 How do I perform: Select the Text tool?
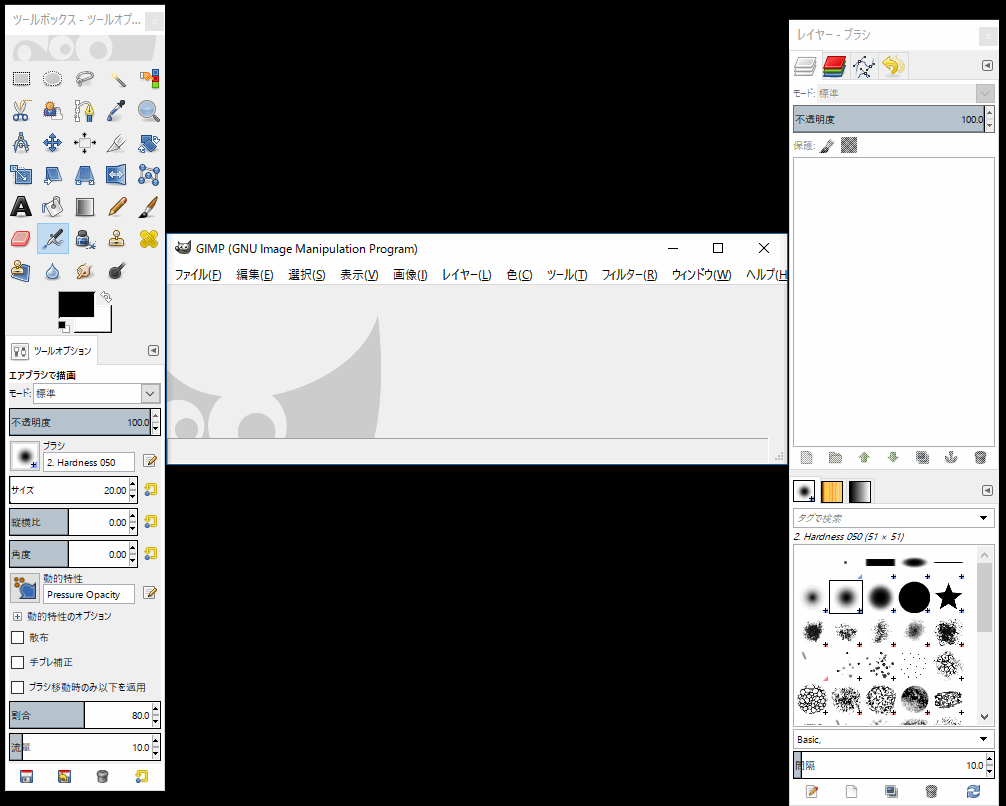[x=21, y=207]
